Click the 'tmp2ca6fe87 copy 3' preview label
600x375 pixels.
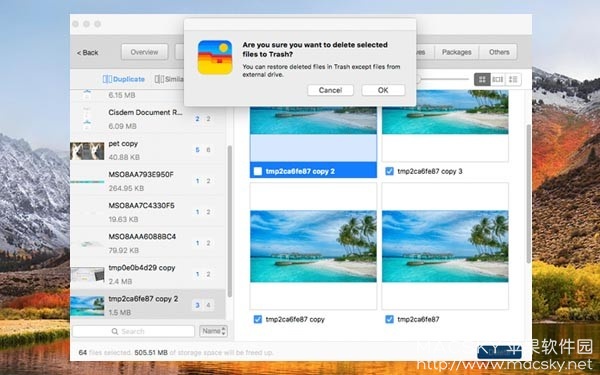click(430, 171)
